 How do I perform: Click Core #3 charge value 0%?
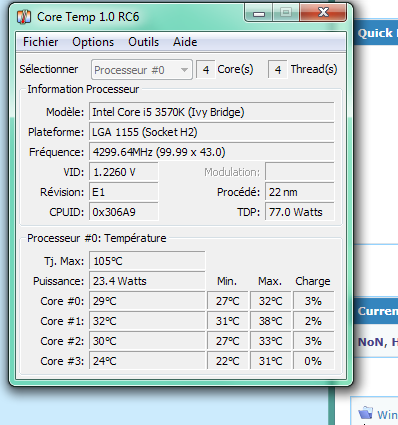click(x=314, y=361)
